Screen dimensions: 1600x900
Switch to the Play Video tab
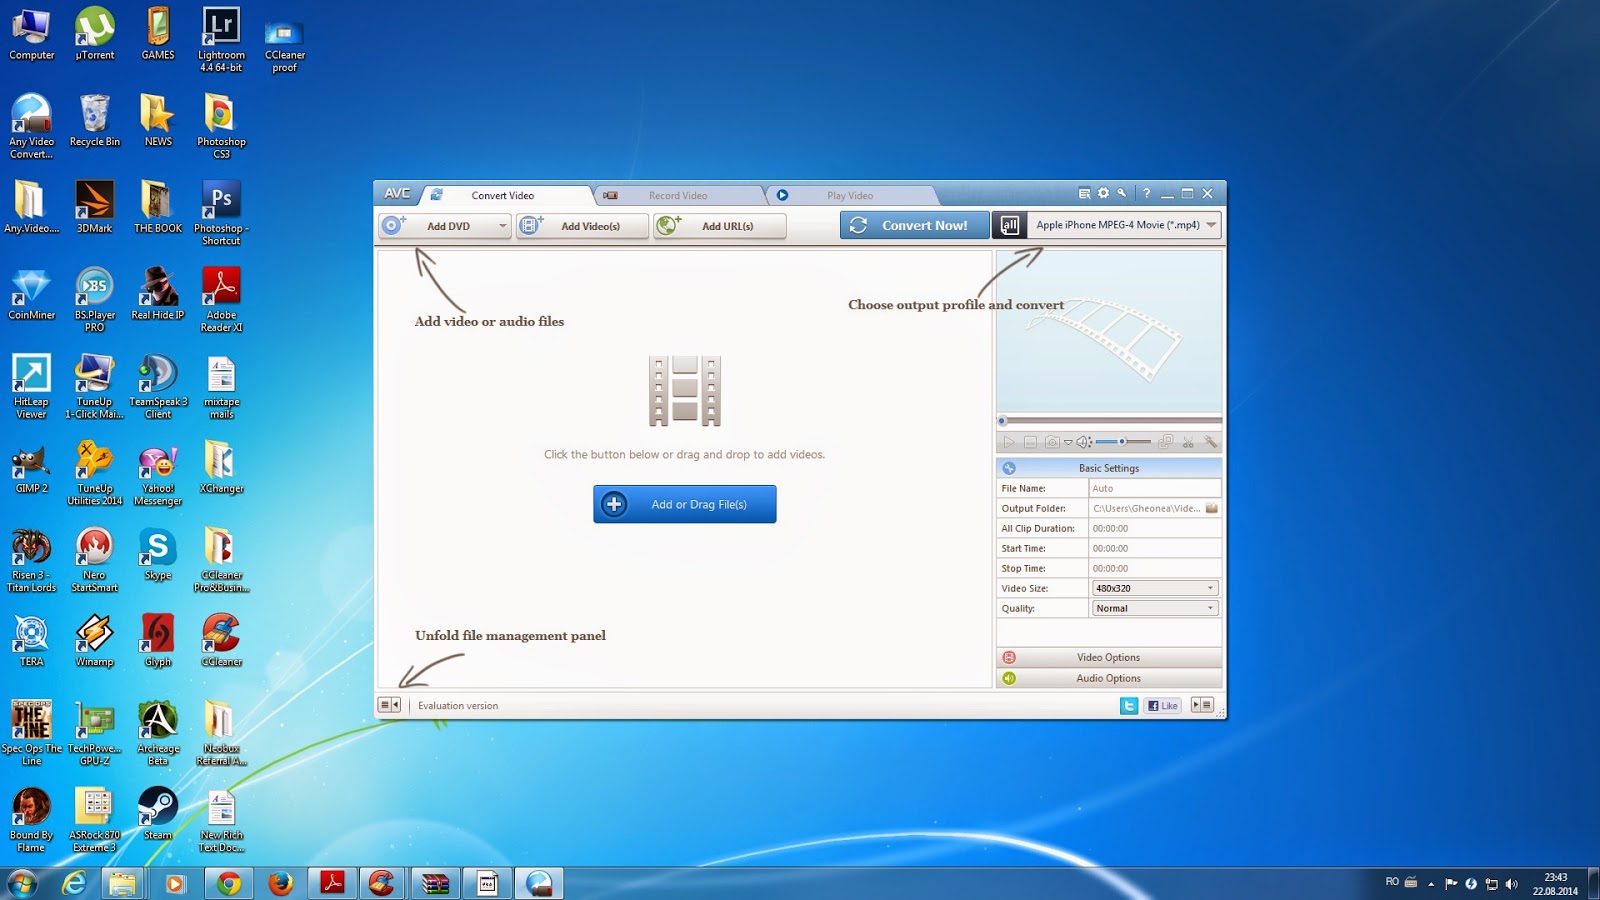(848, 195)
